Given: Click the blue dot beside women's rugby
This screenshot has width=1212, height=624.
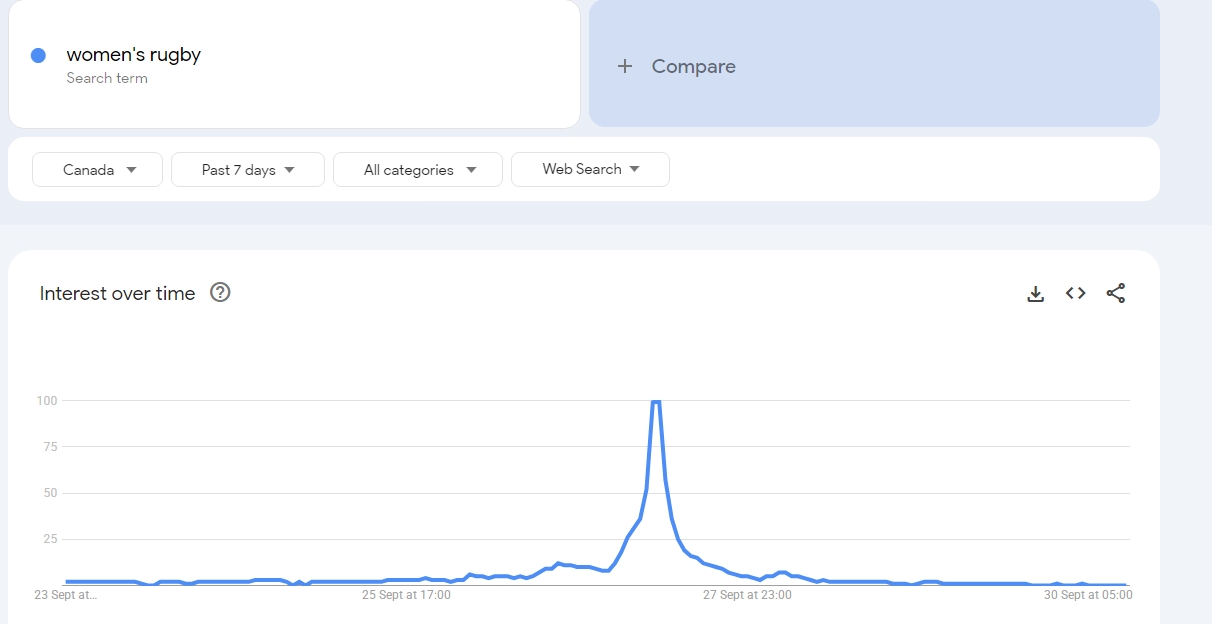Looking at the screenshot, I should point(39,56).
